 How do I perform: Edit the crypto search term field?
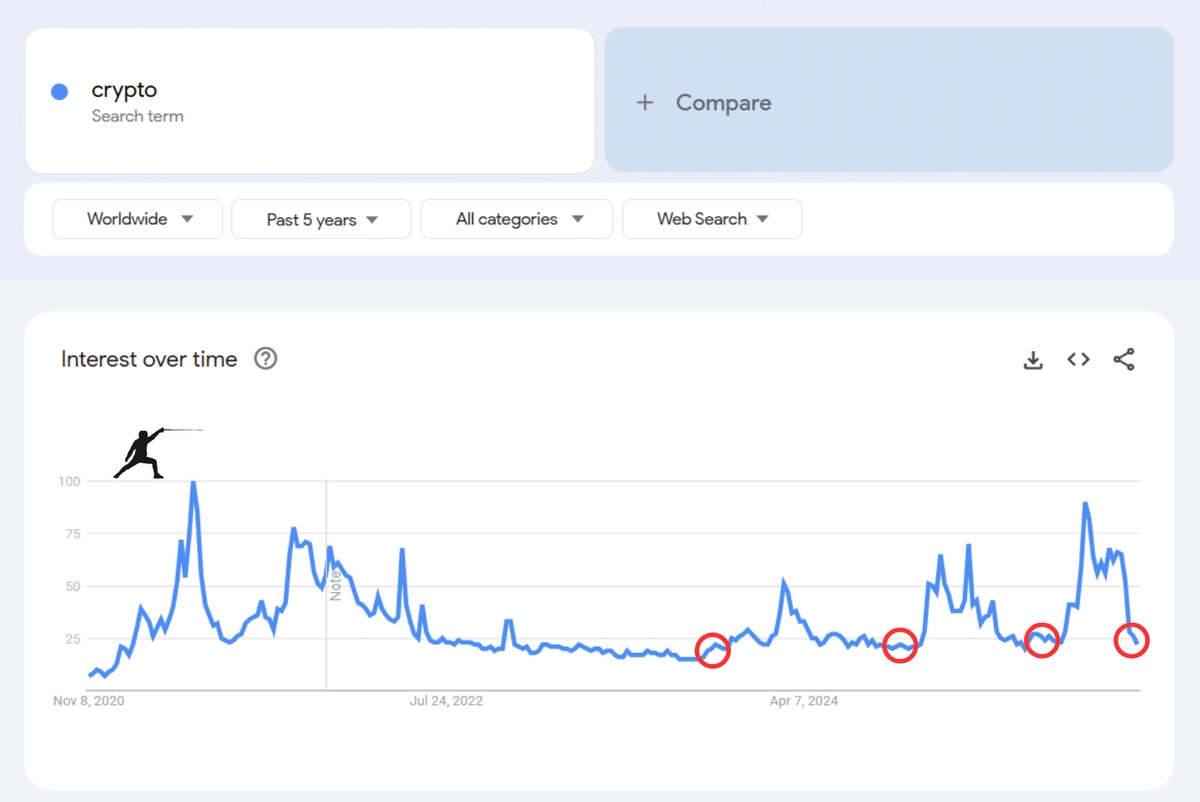310,100
